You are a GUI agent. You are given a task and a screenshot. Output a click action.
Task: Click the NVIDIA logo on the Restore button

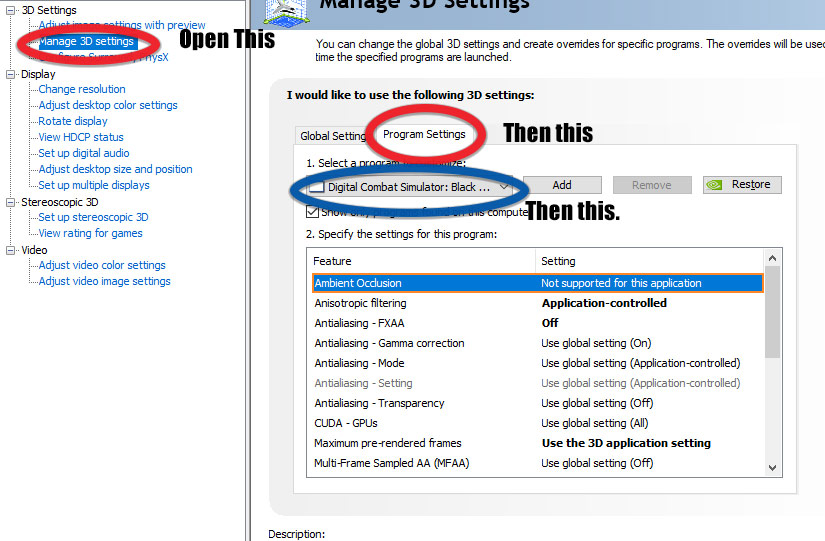click(x=714, y=185)
